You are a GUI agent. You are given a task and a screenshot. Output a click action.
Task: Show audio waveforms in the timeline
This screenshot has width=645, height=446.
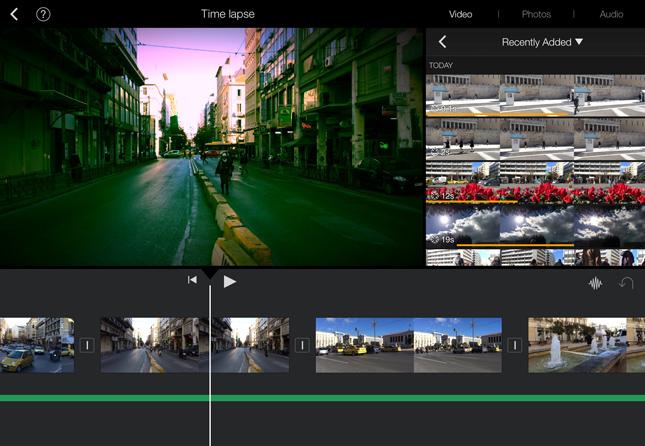coord(595,283)
